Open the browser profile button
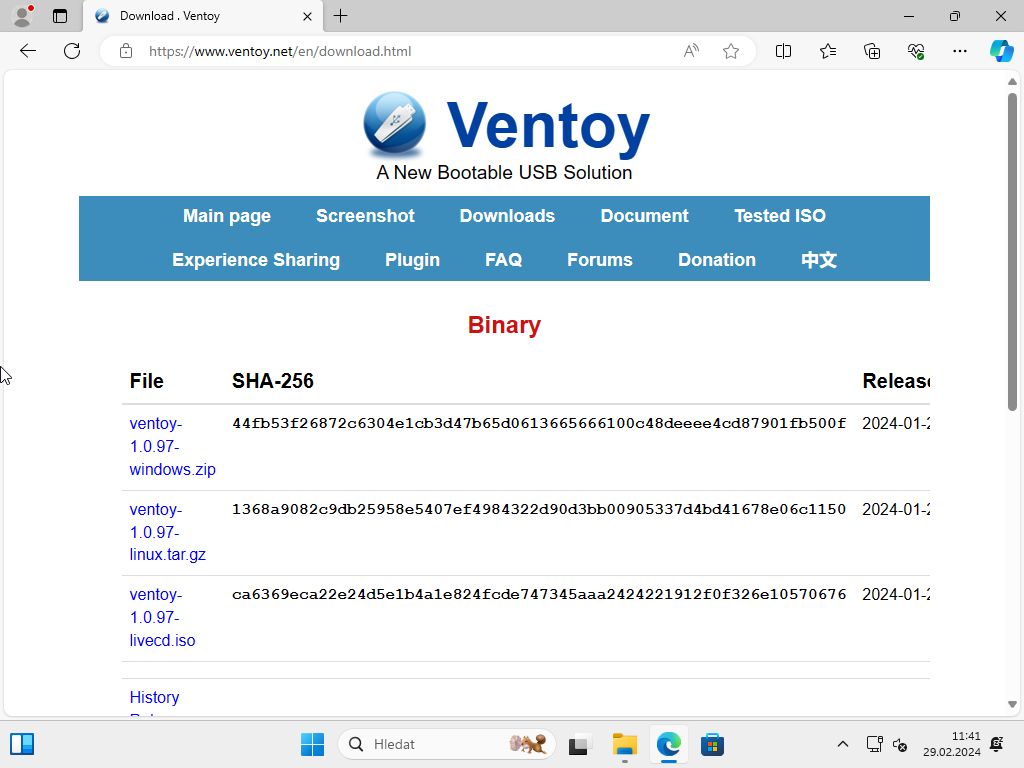The height and width of the screenshot is (768, 1024). click(22, 16)
